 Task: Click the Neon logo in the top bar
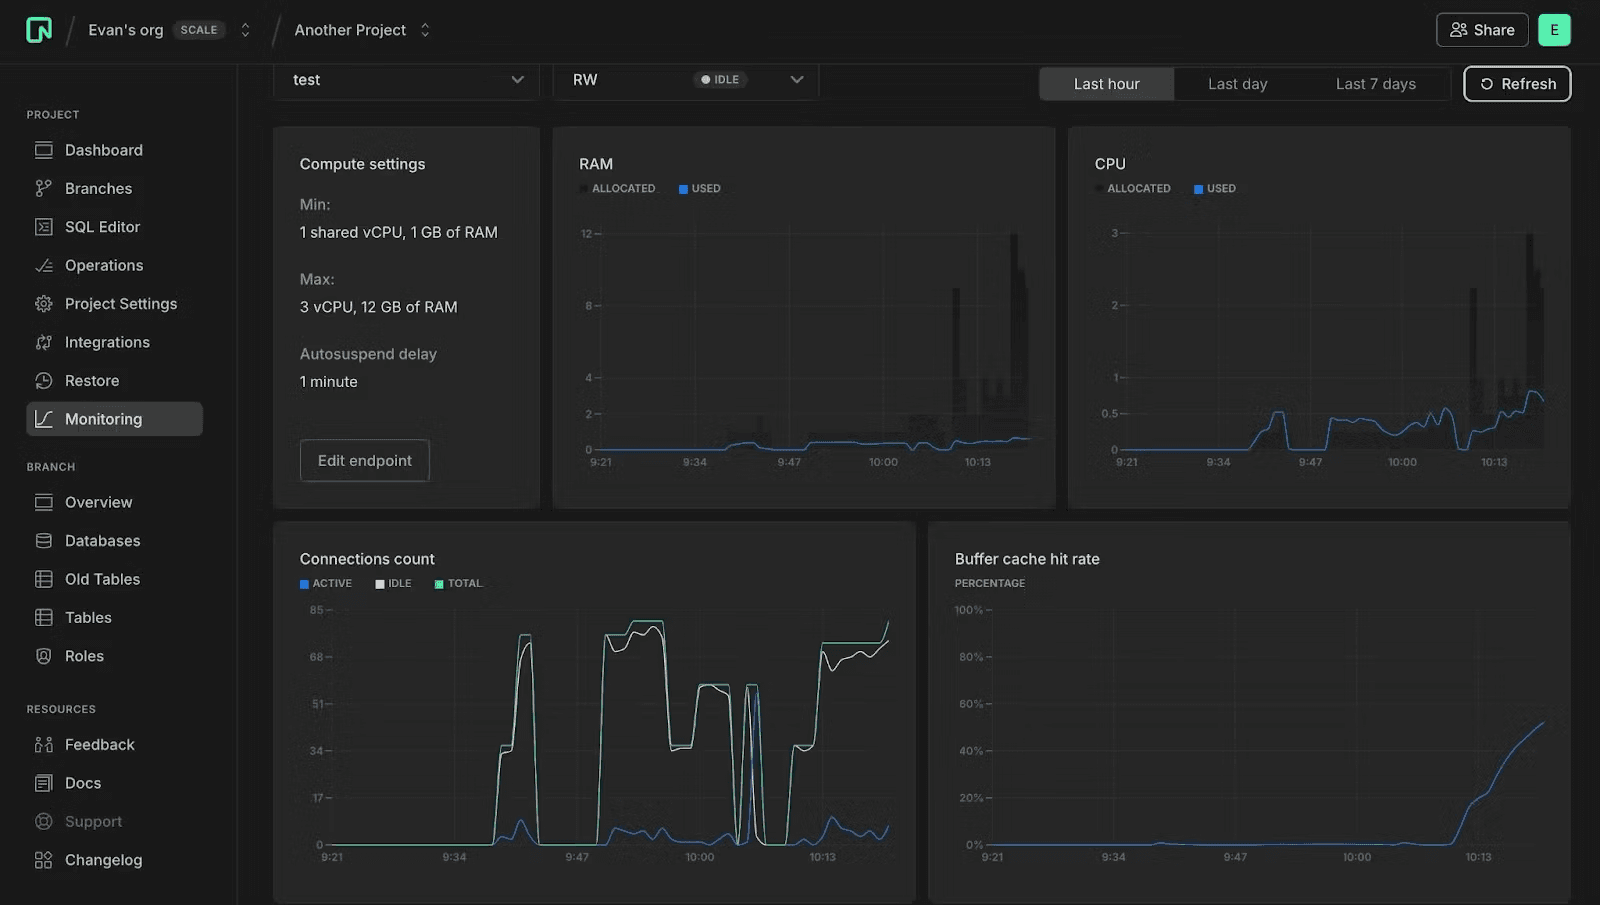(39, 29)
